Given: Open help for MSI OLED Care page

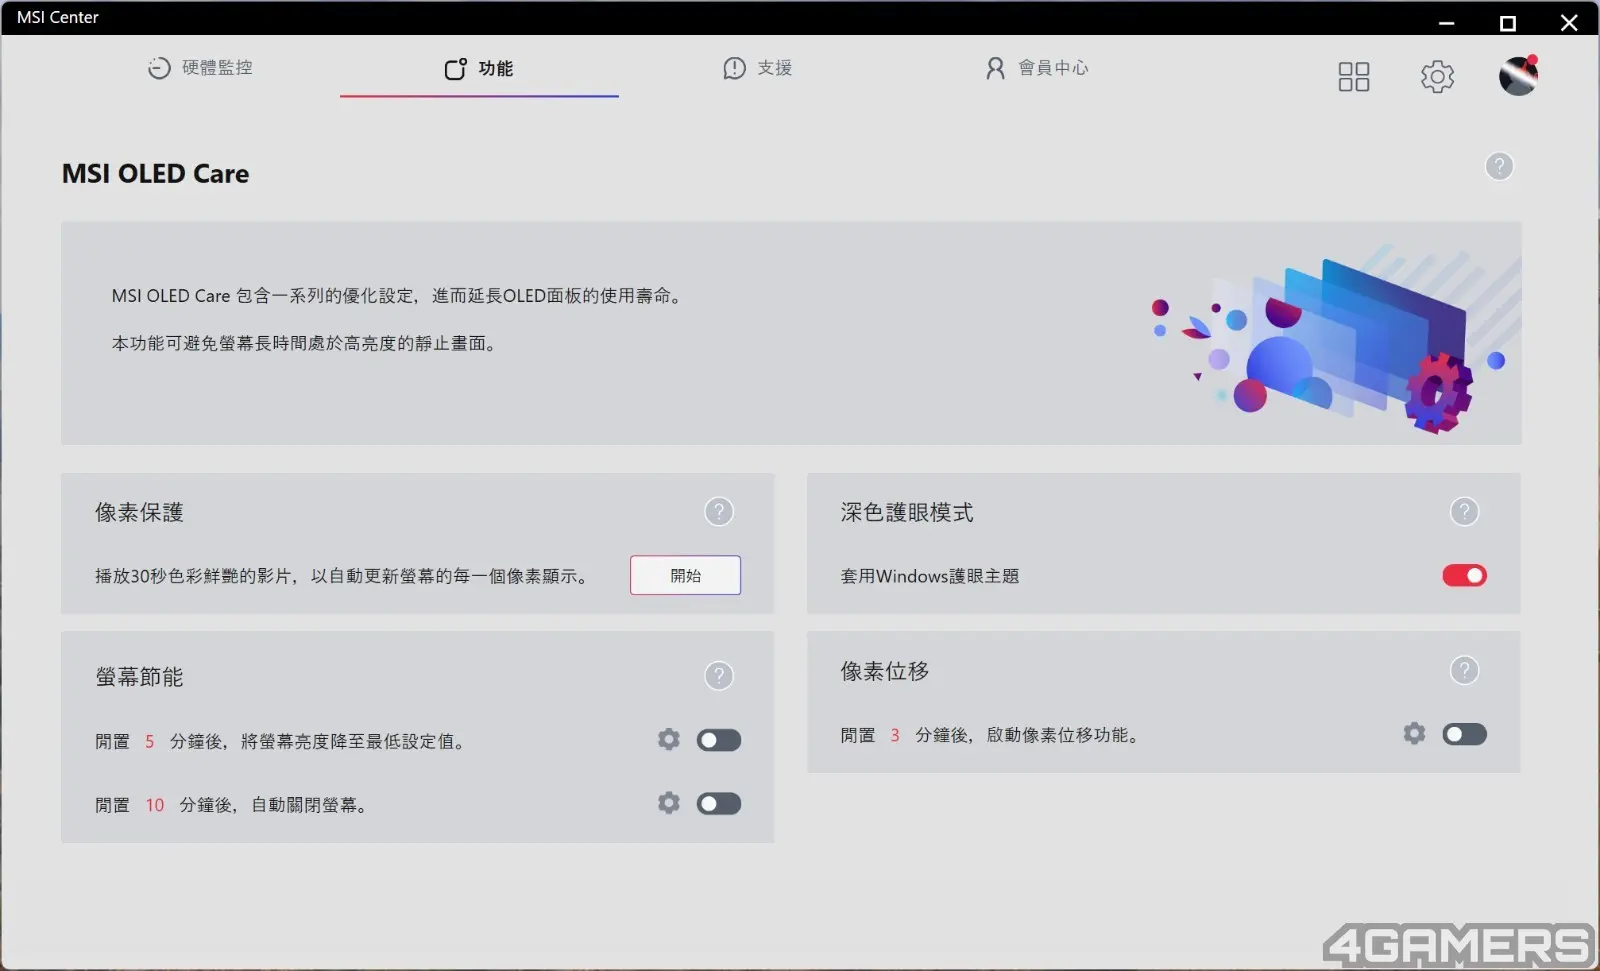Looking at the screenshot, I should coord(1499,166).
